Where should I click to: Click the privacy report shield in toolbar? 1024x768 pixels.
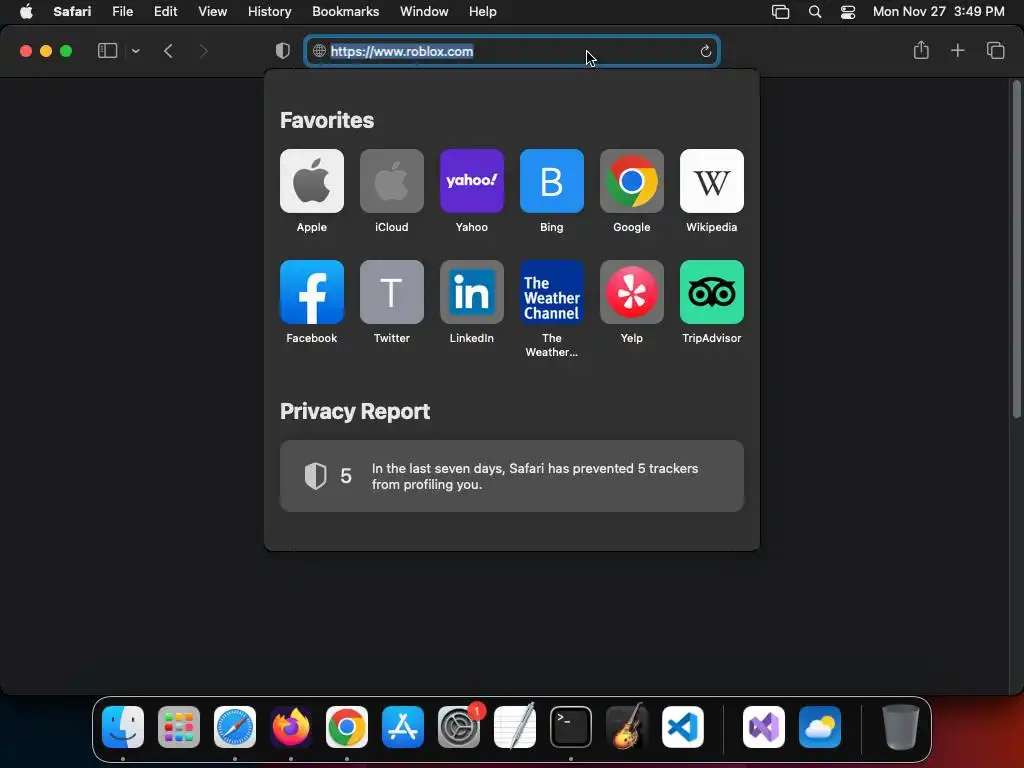pyautogui.click(x=283, y=51)
